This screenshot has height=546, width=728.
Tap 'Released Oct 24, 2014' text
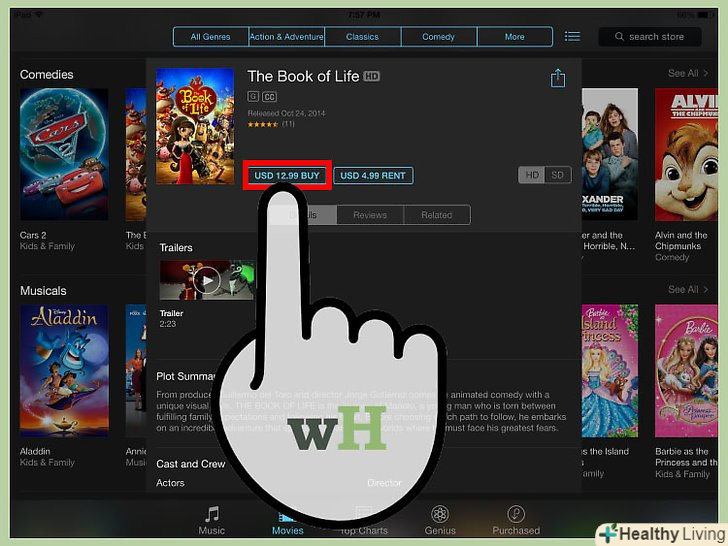pyautogui.click(x=286, y=113)
